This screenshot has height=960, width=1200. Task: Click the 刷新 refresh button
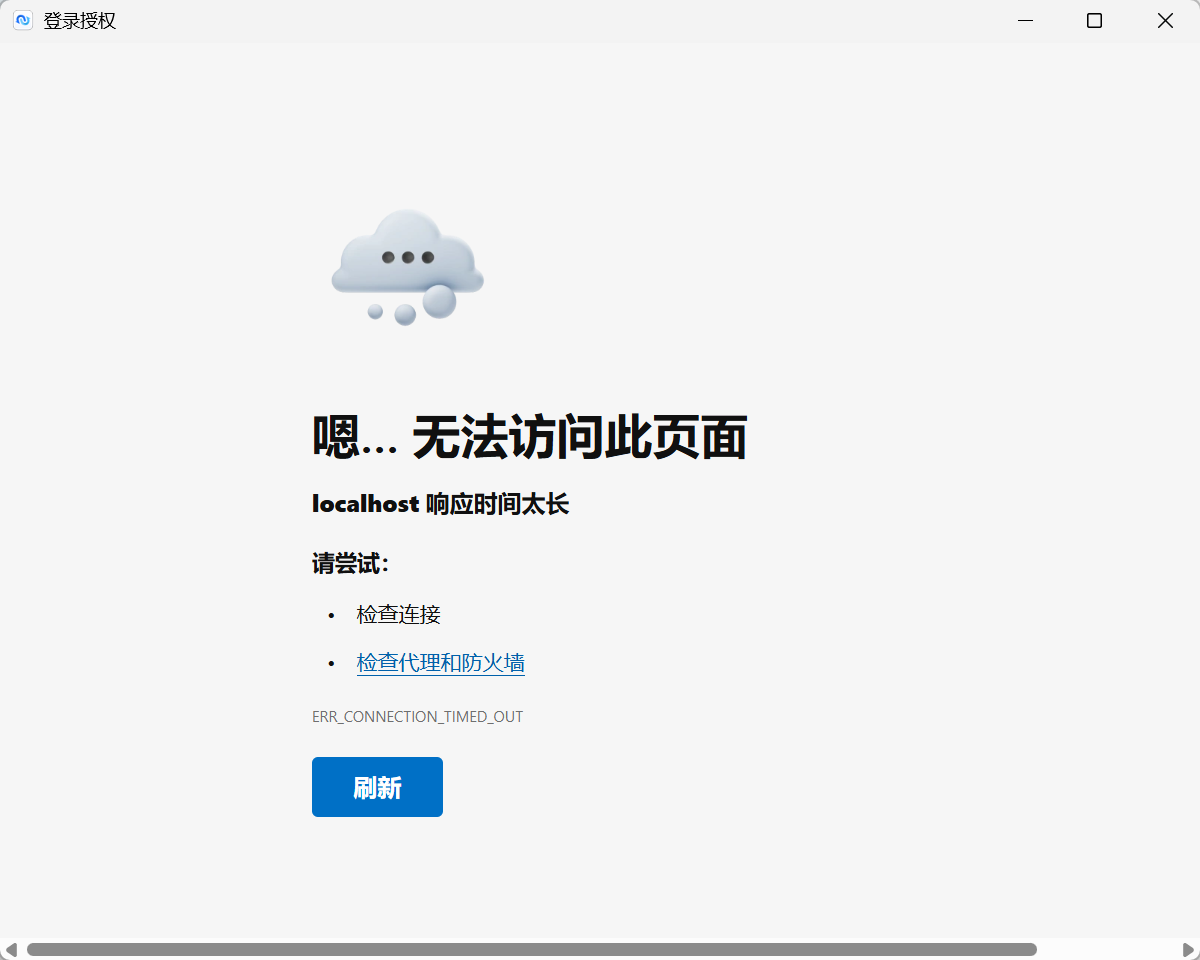pyautogui.click(x=377, y=787)
